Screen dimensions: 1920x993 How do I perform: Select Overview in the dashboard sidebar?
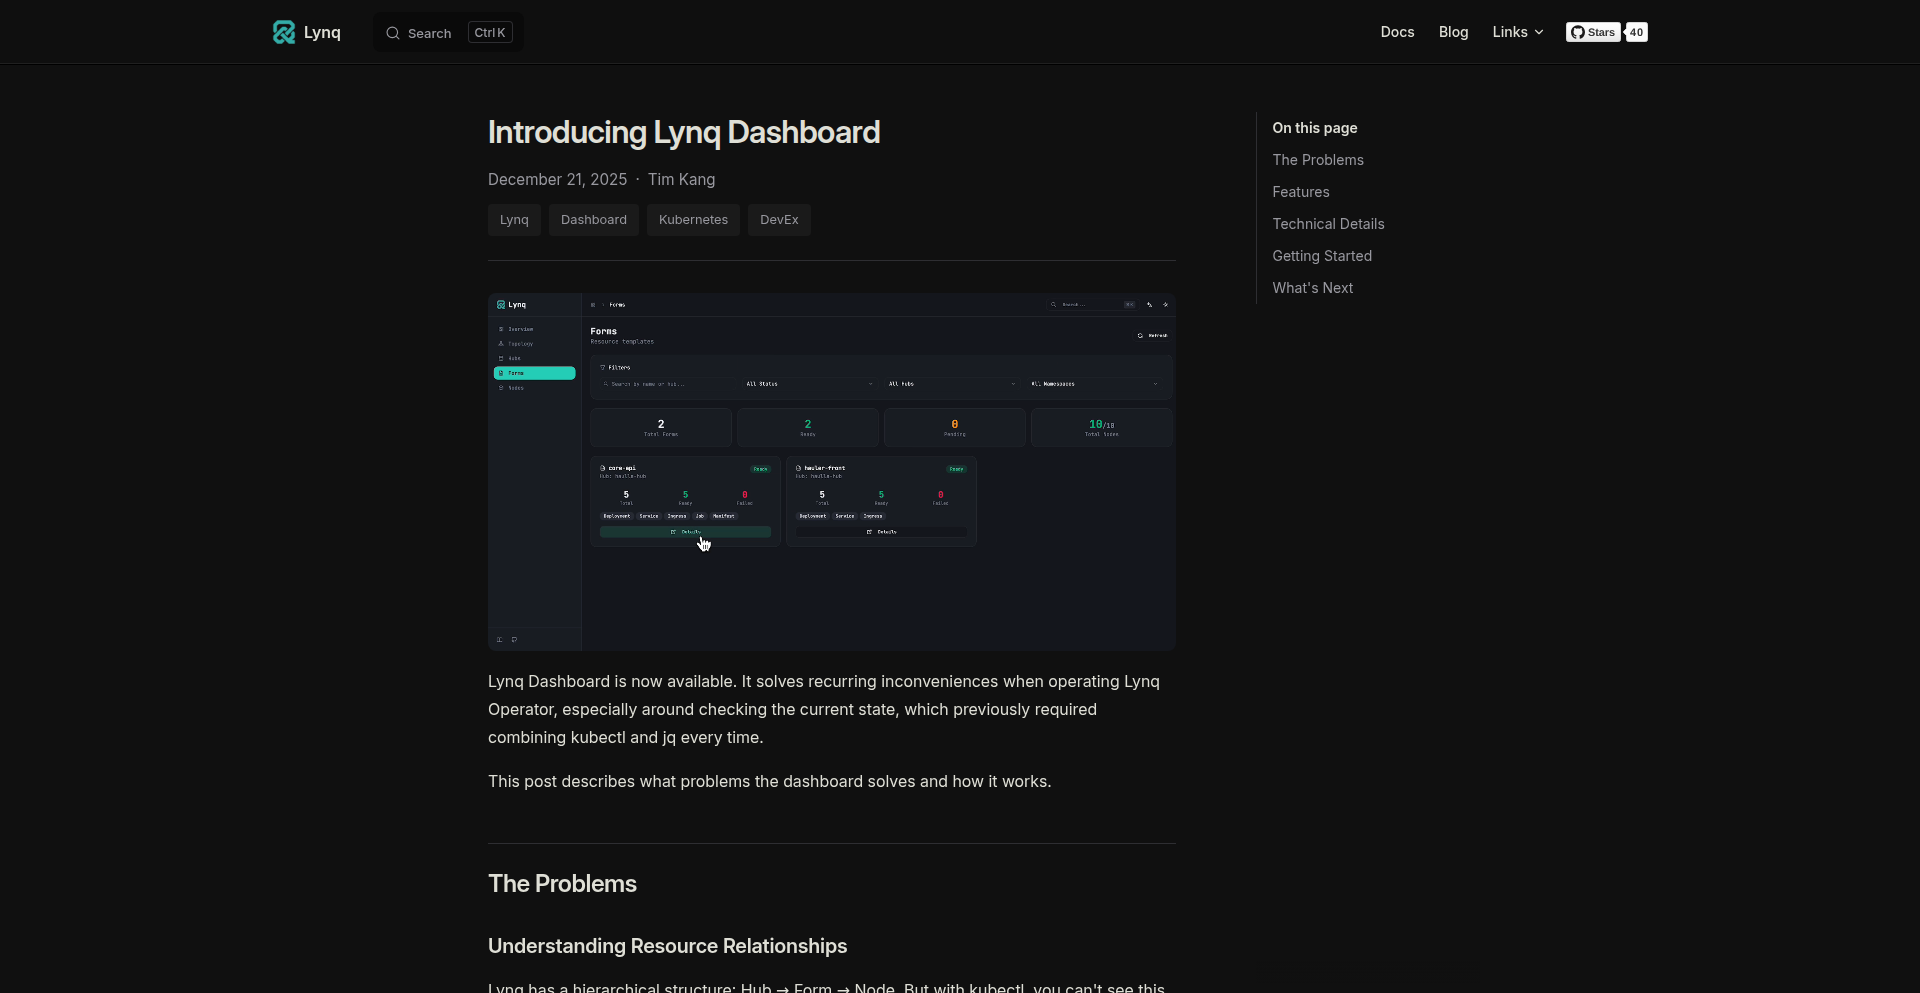(x=518, y=328)
